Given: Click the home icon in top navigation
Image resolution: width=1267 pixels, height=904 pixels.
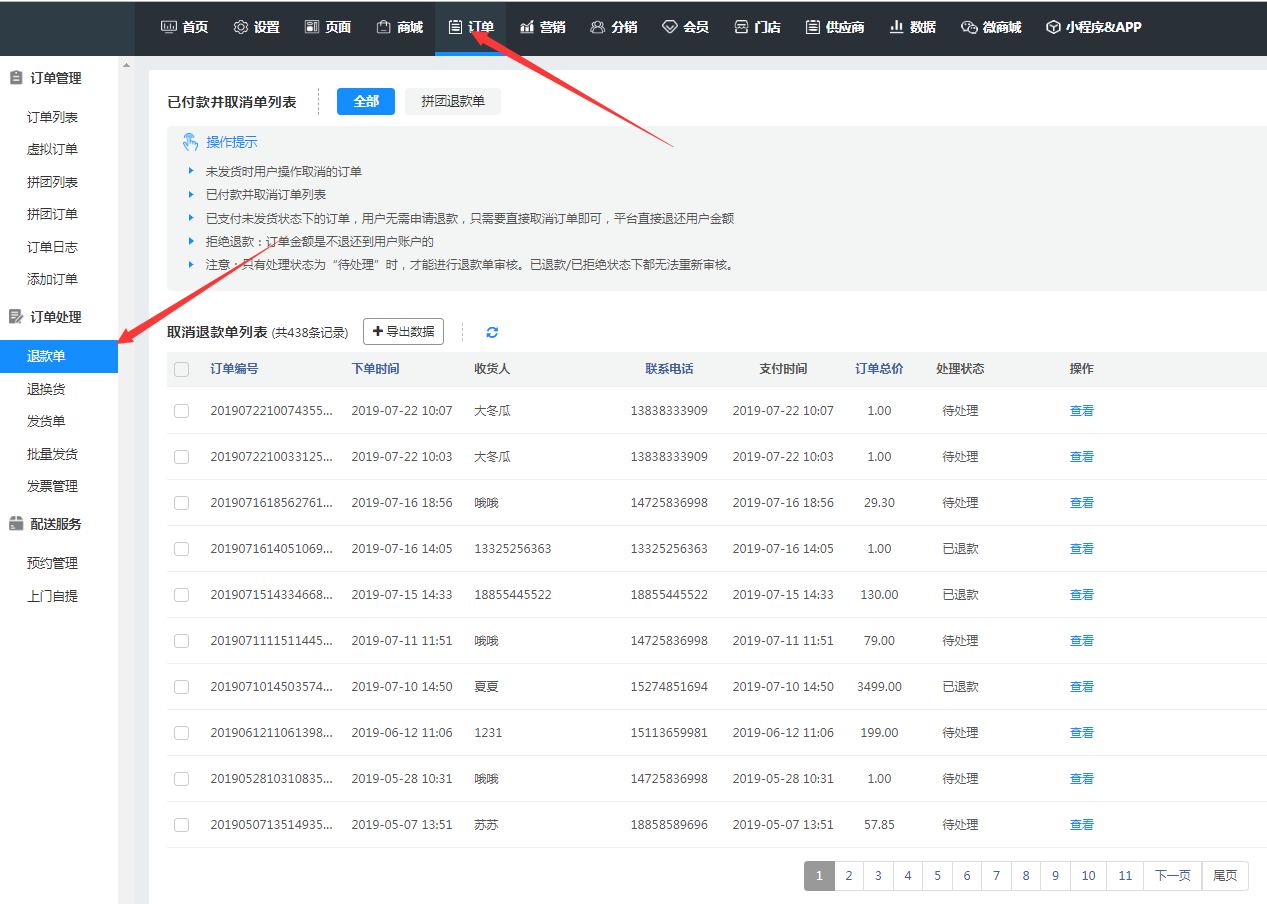Looking at the screenshot, I should (169, 27).
